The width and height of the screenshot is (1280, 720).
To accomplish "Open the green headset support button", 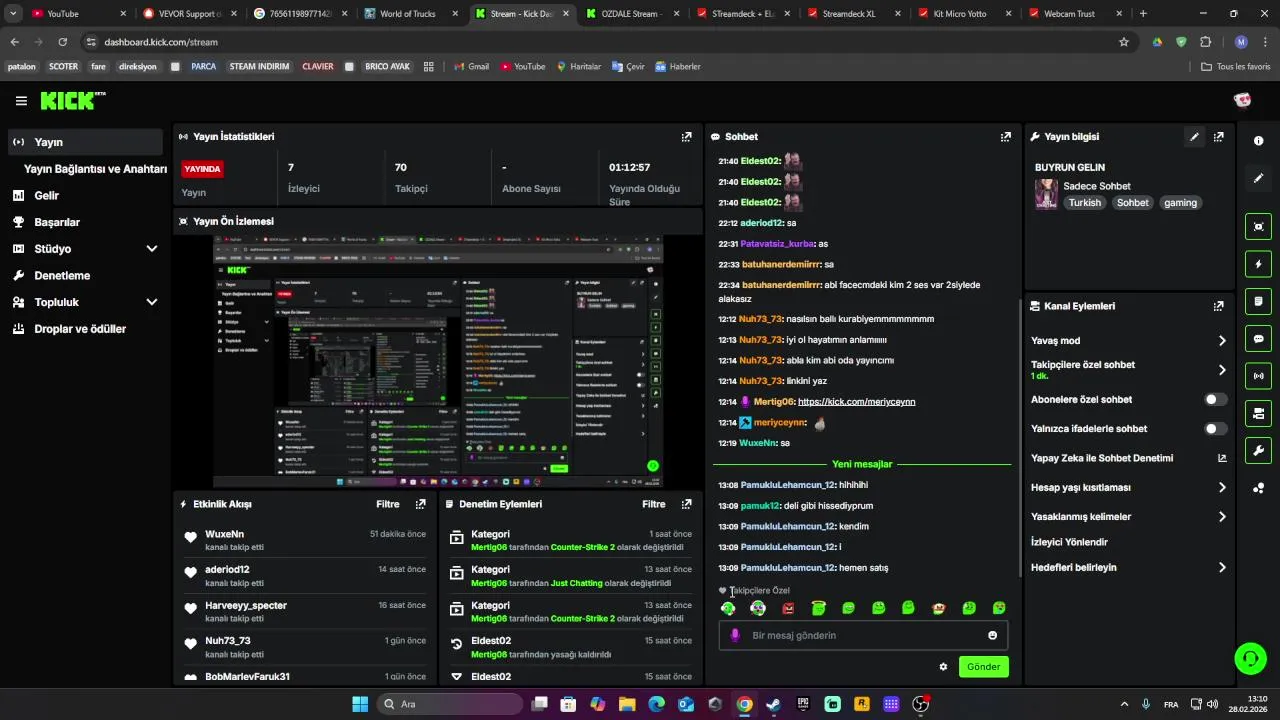I will pos(1250,658).
